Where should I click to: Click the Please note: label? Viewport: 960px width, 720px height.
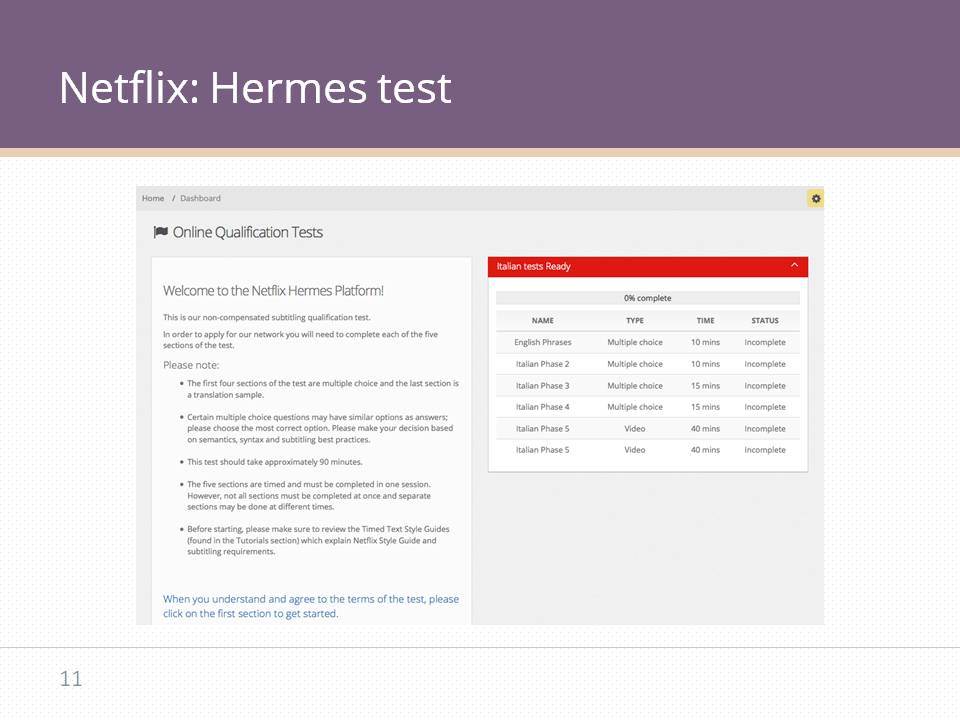click(191, 365)
